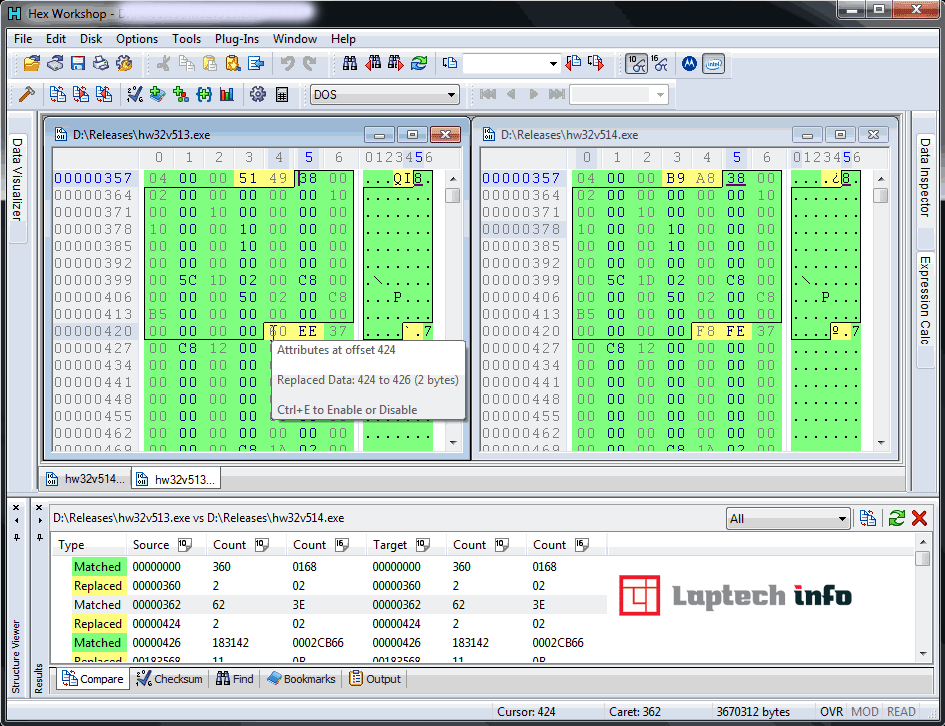Screen dimensions: 945x726
Task: Open the File menu
Action: coord(23,39)
